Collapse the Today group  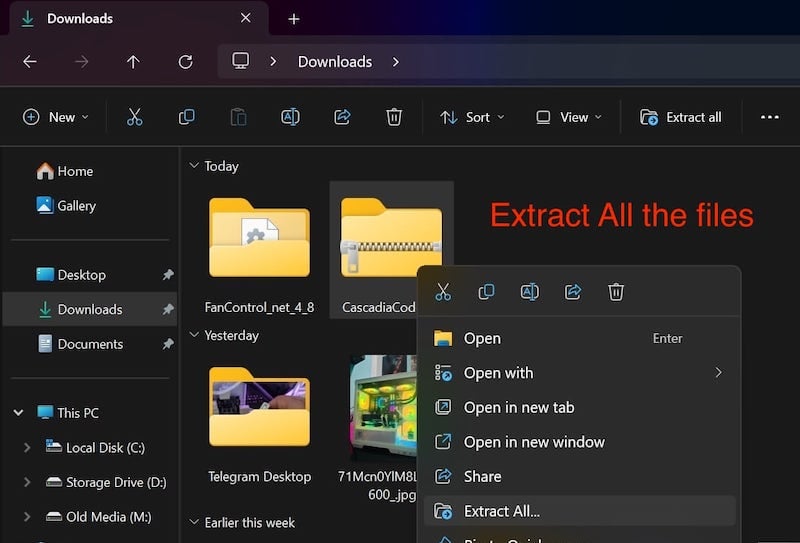(194, 165)
